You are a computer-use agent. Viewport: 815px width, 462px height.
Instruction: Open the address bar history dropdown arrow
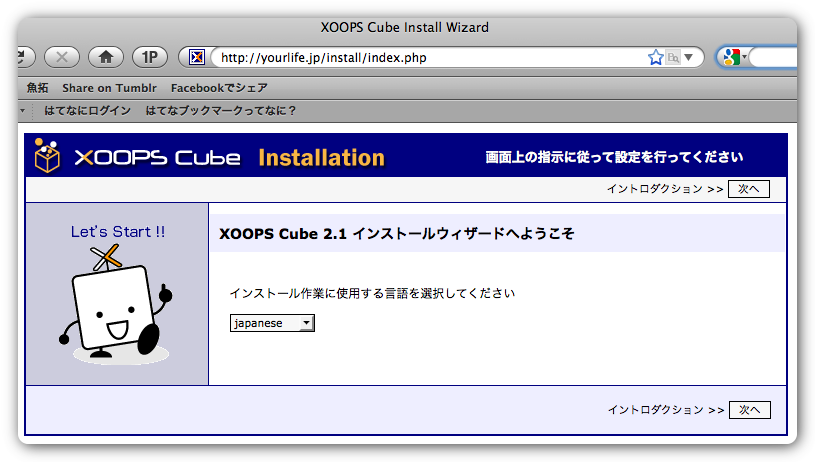(689, 57)
